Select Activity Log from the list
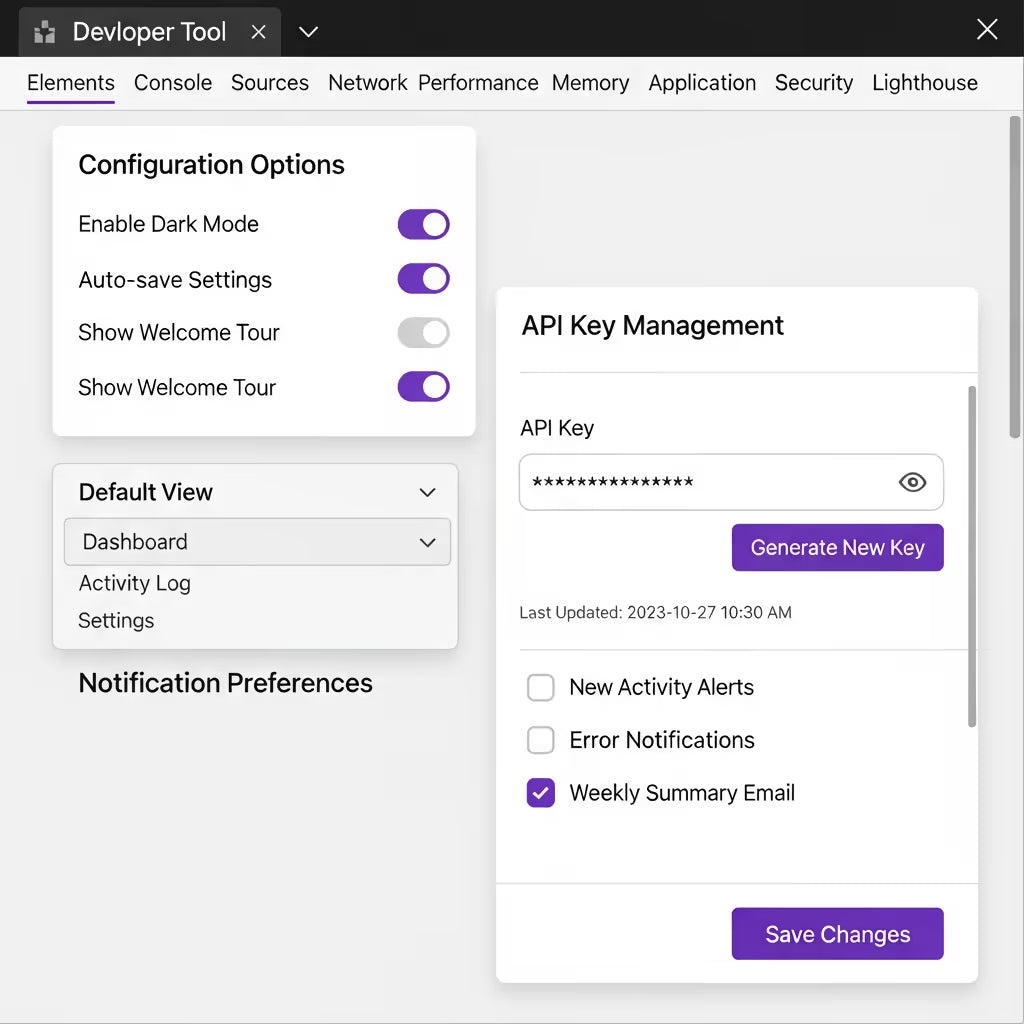The width and height of the screenshot is (1024, 1024). pyautogui.click(x=135, y=583)
